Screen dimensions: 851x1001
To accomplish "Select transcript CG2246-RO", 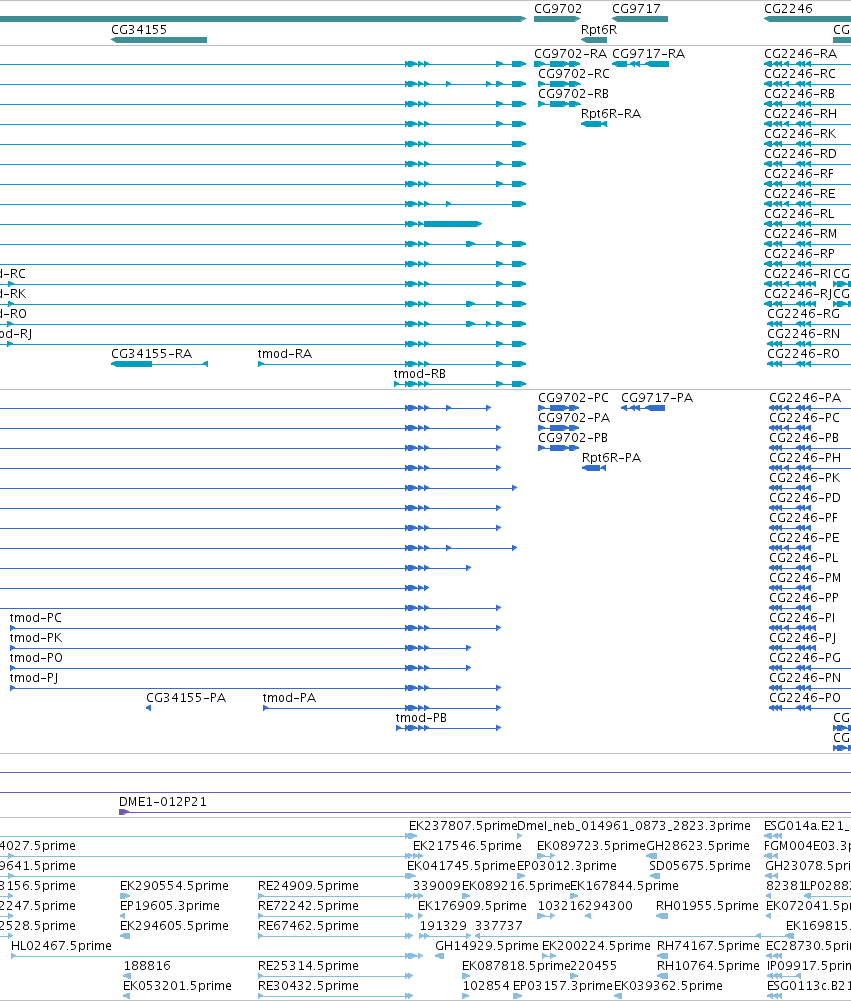I will click(803, 354).
